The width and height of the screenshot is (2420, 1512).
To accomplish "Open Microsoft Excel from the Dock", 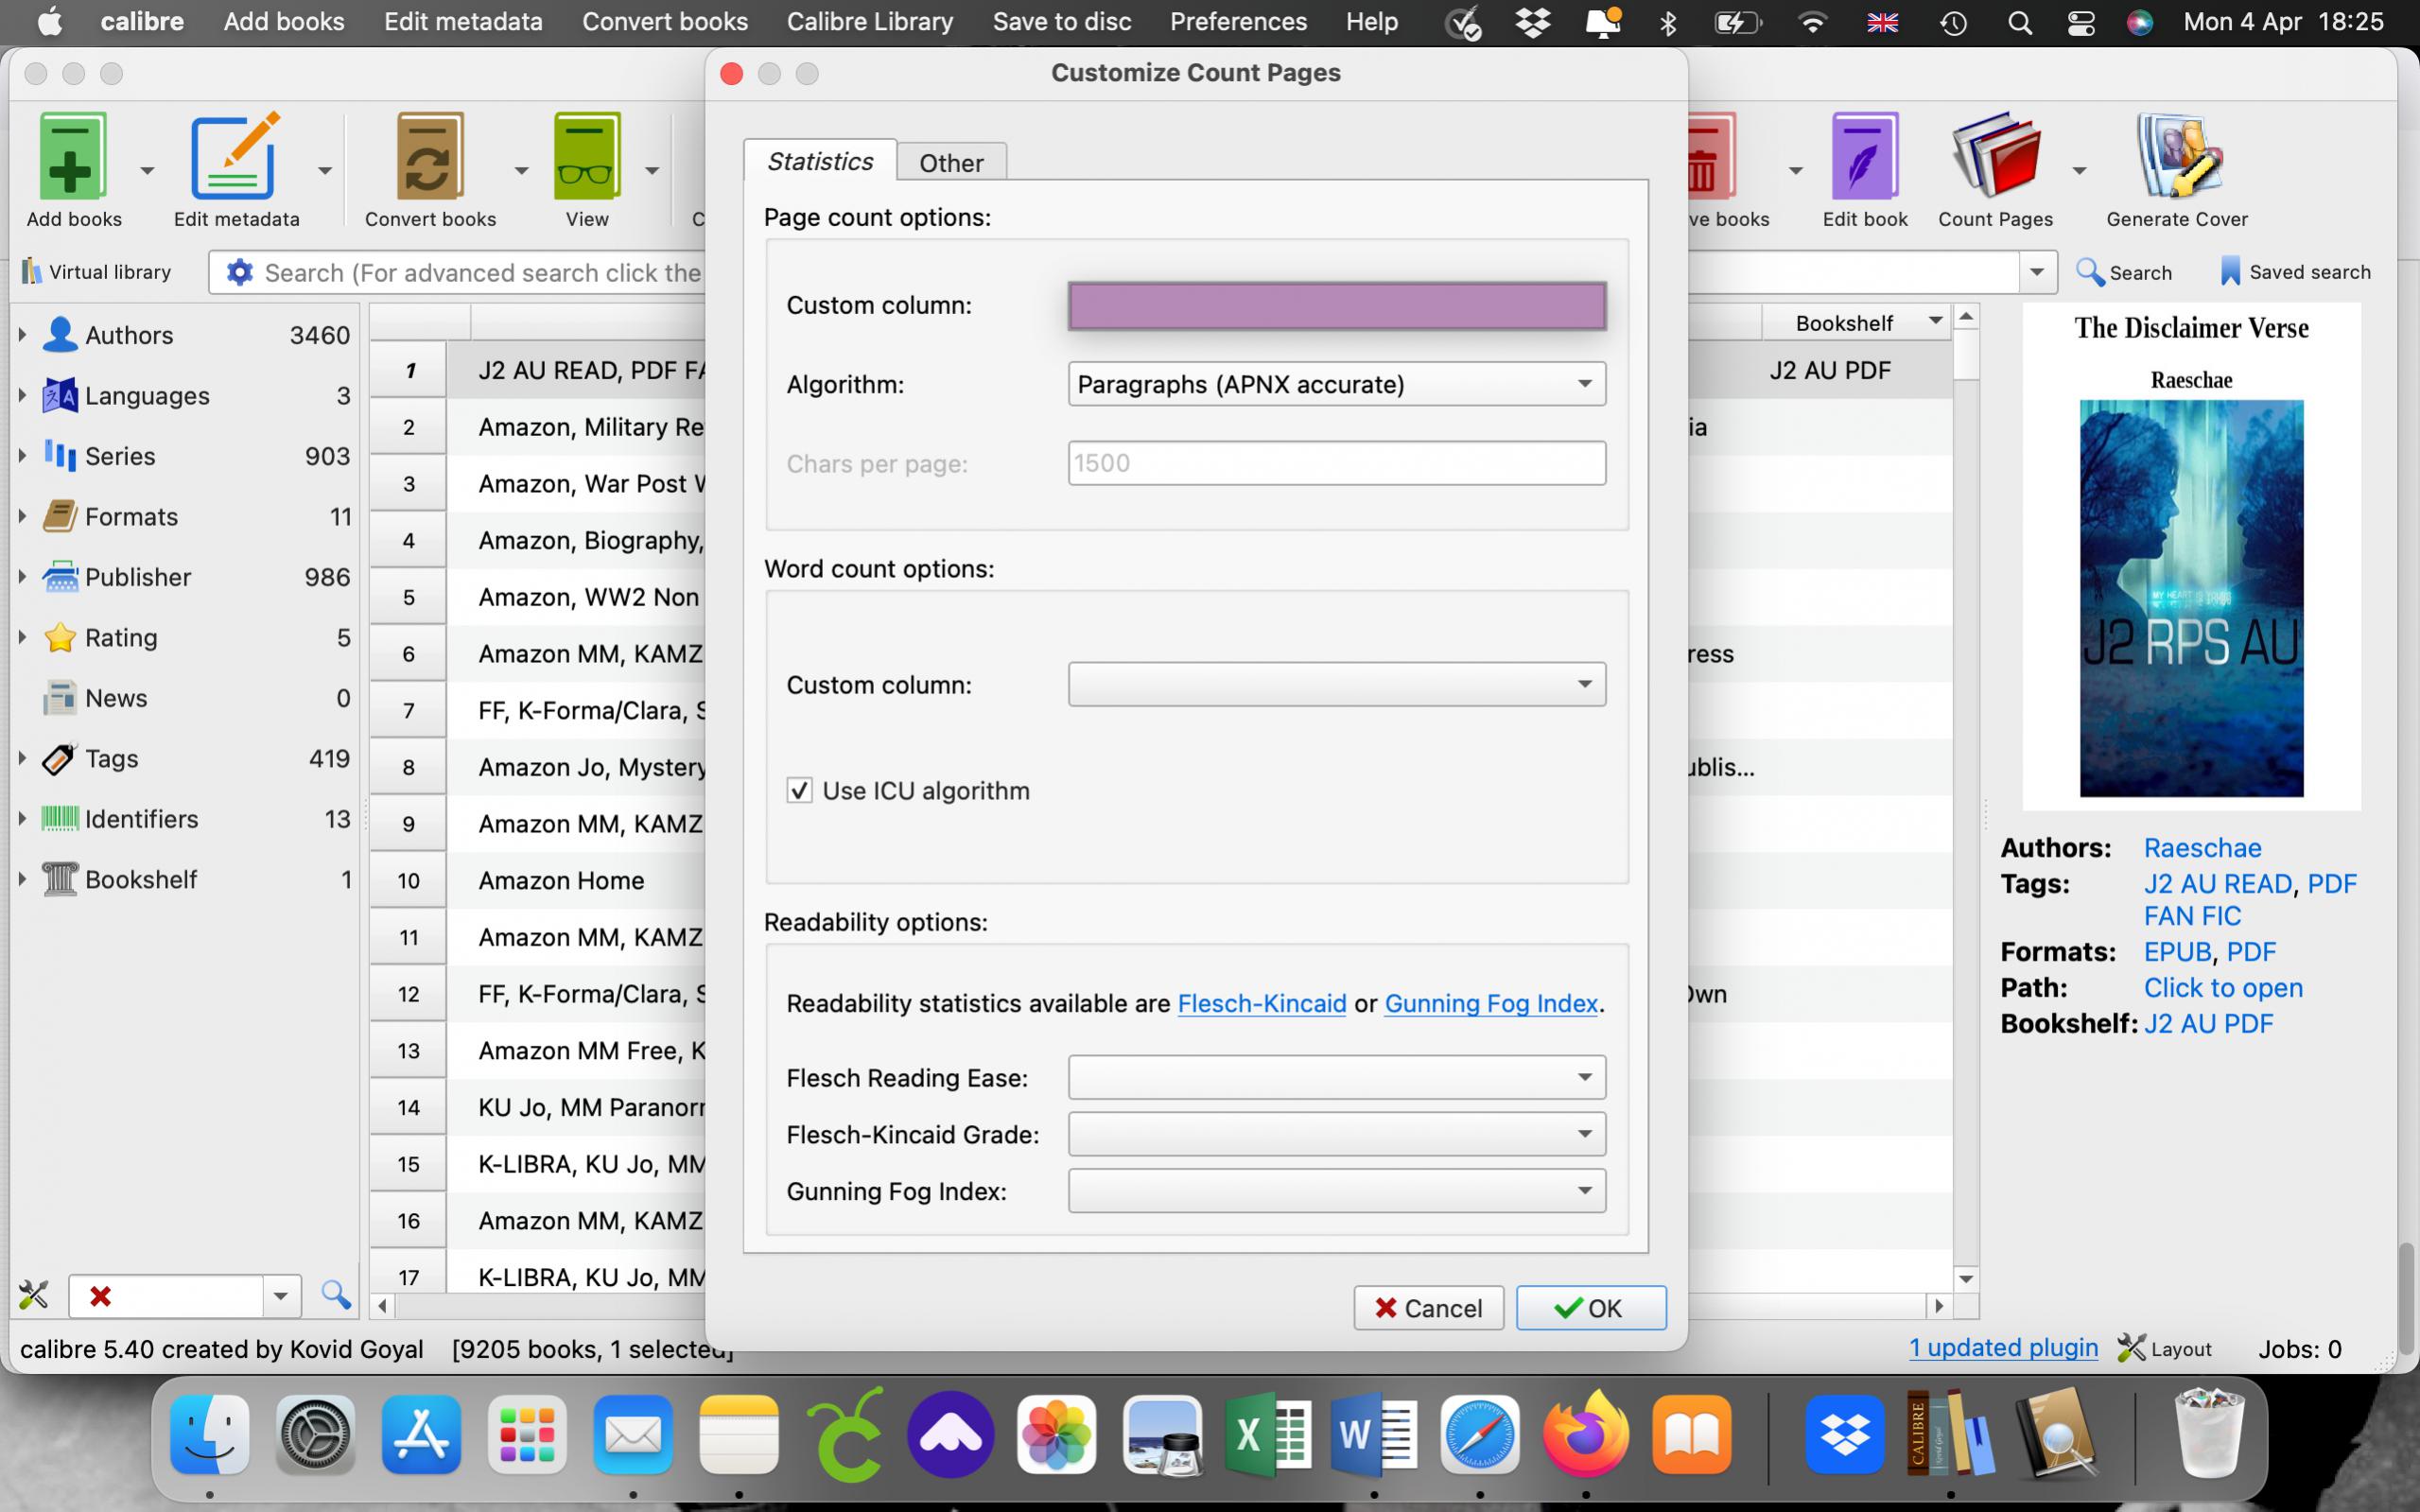I will click(x=1267, y=1435).
